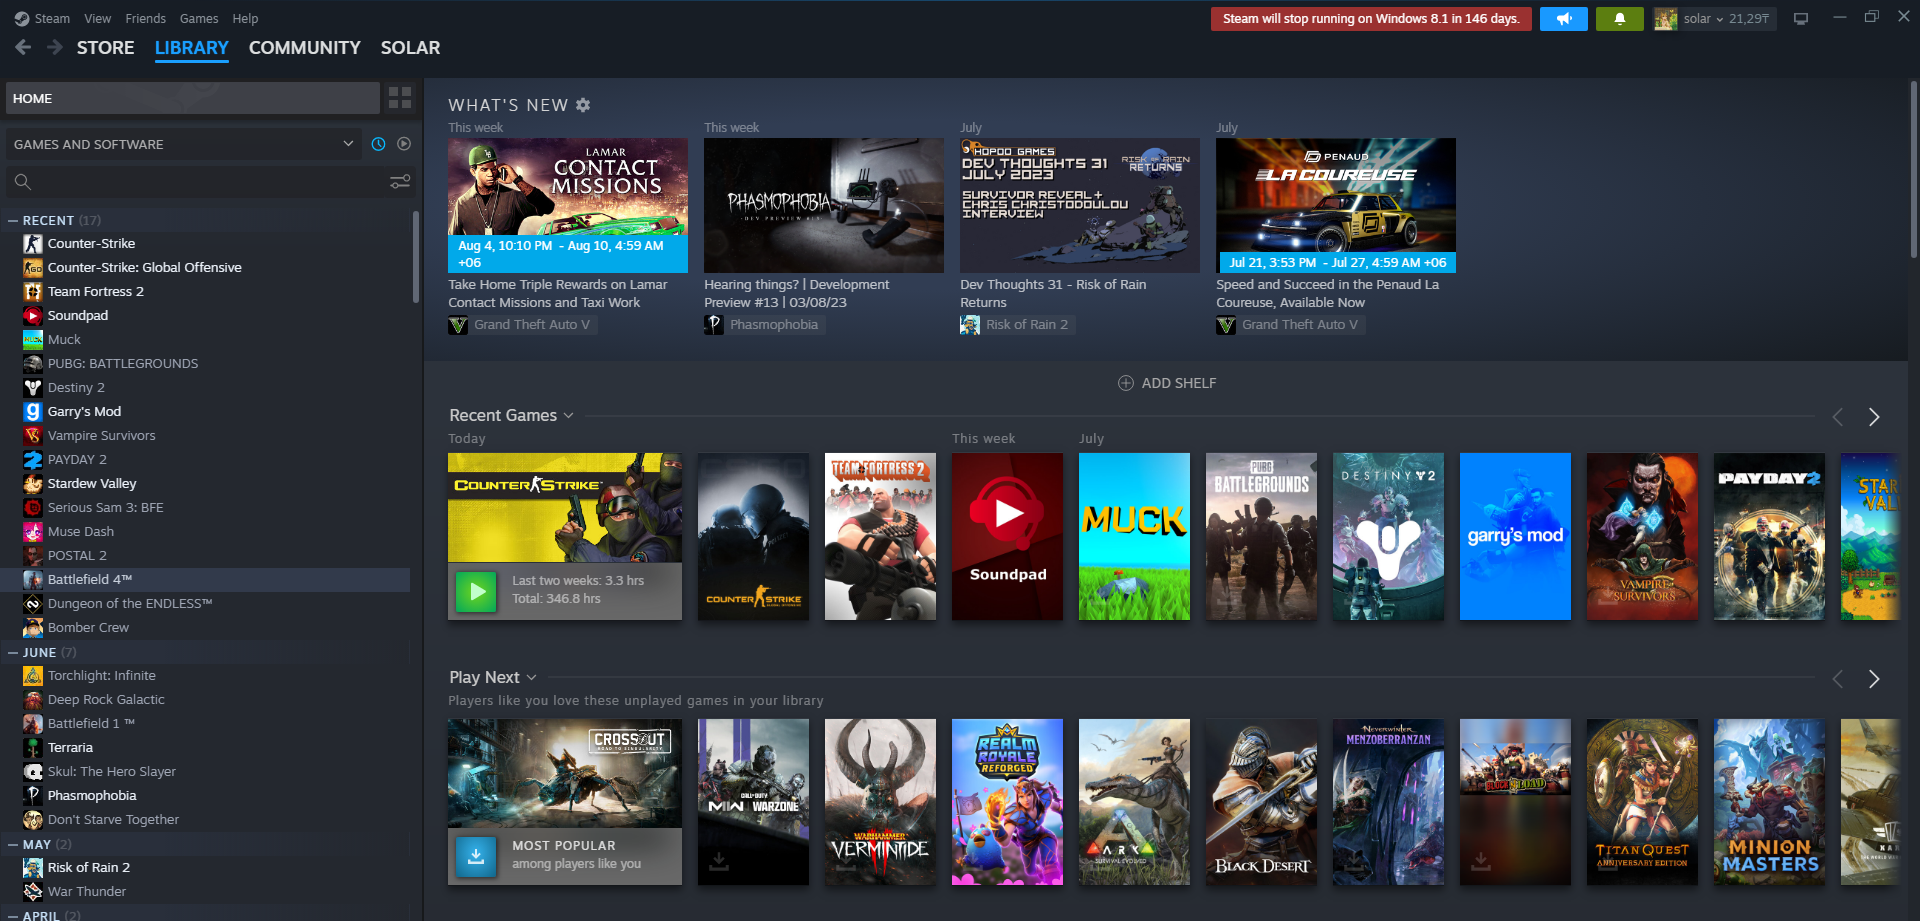Open the notifications bell

(x=1619, y=19)
